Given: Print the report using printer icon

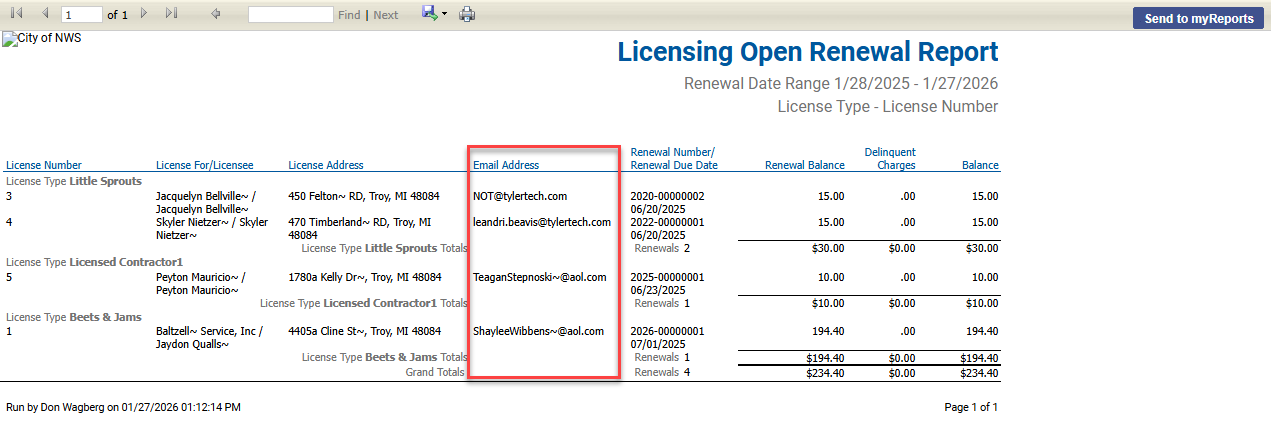Looking at the screenshot, I should pyautogui.click(x=467, y=14).
